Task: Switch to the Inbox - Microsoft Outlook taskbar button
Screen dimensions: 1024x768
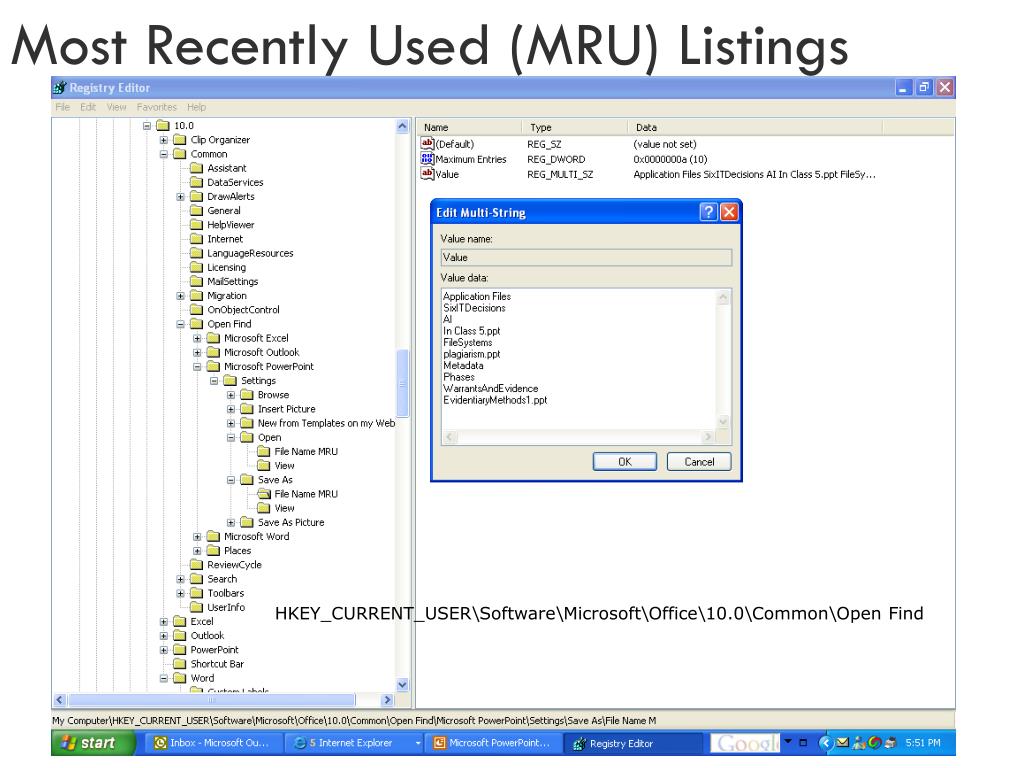Action: [x=213, y=743]
